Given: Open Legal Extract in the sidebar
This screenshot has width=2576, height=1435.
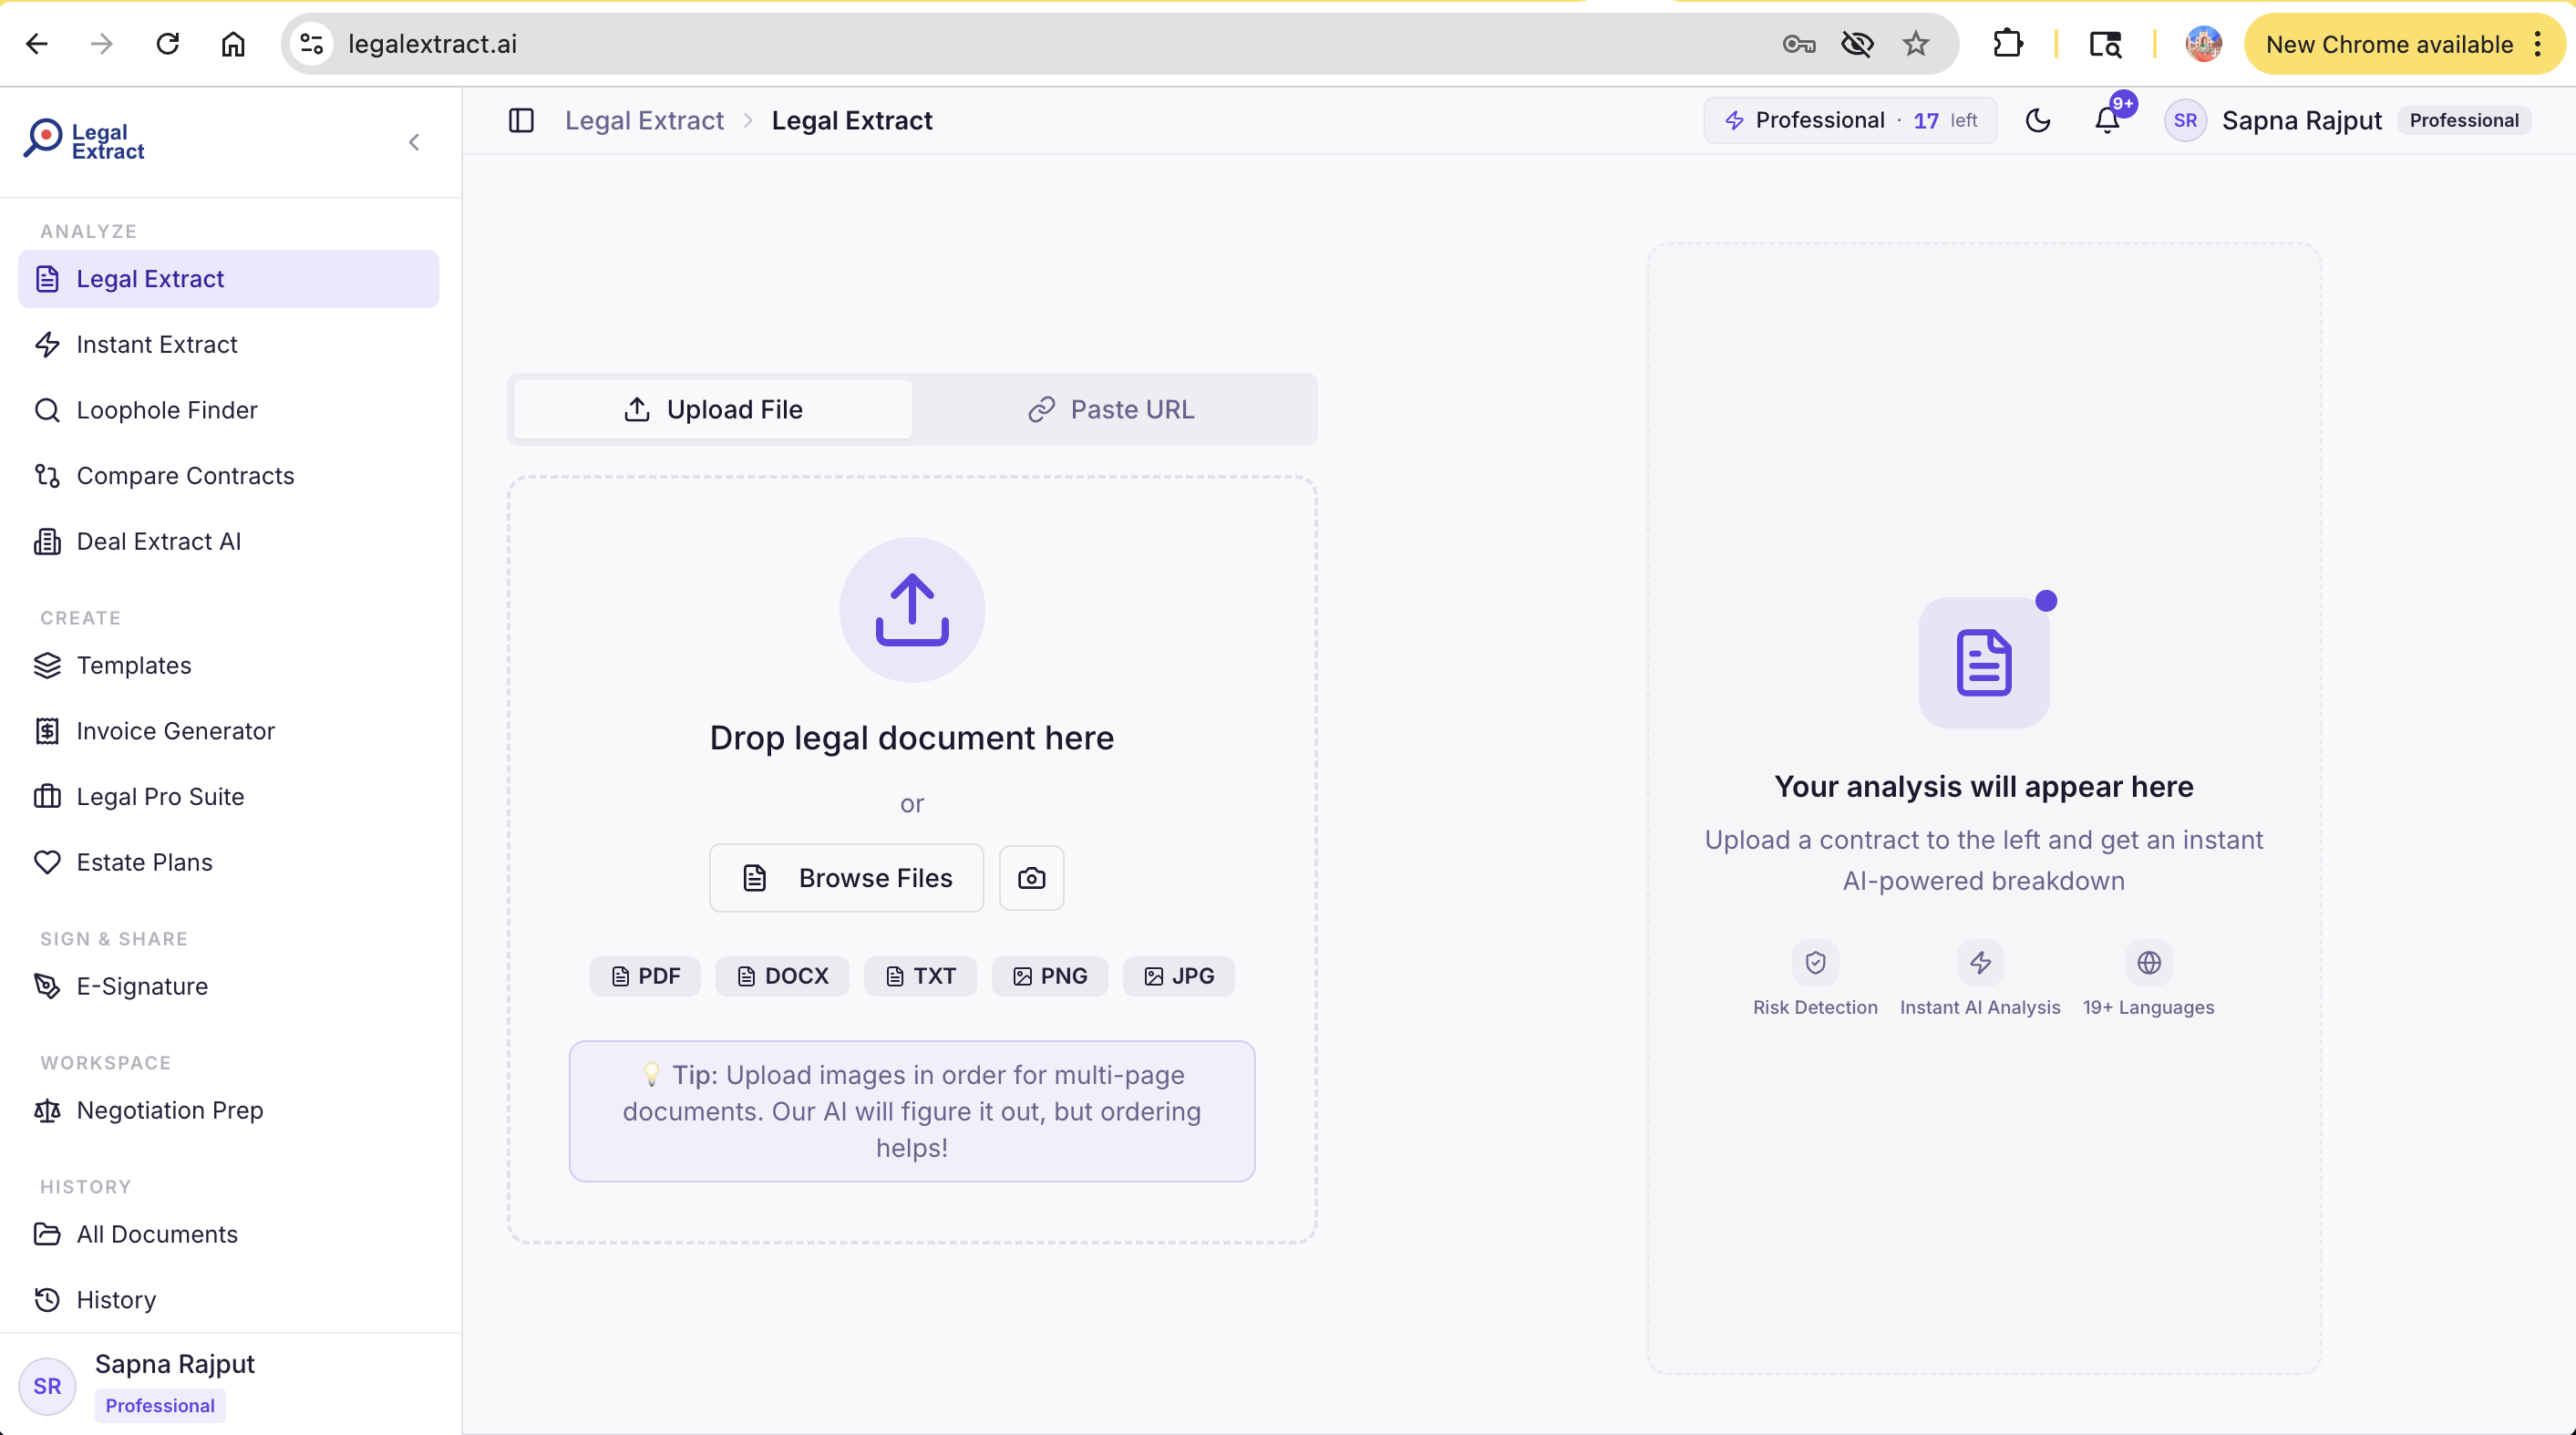Looking at the screenshot, I should tap(228, 279).
